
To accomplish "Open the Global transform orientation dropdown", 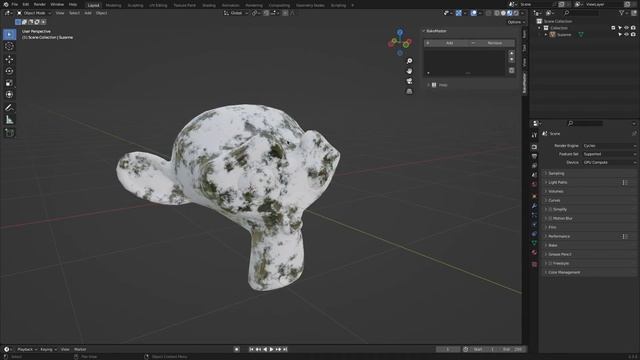I will [x=236, y=13].
